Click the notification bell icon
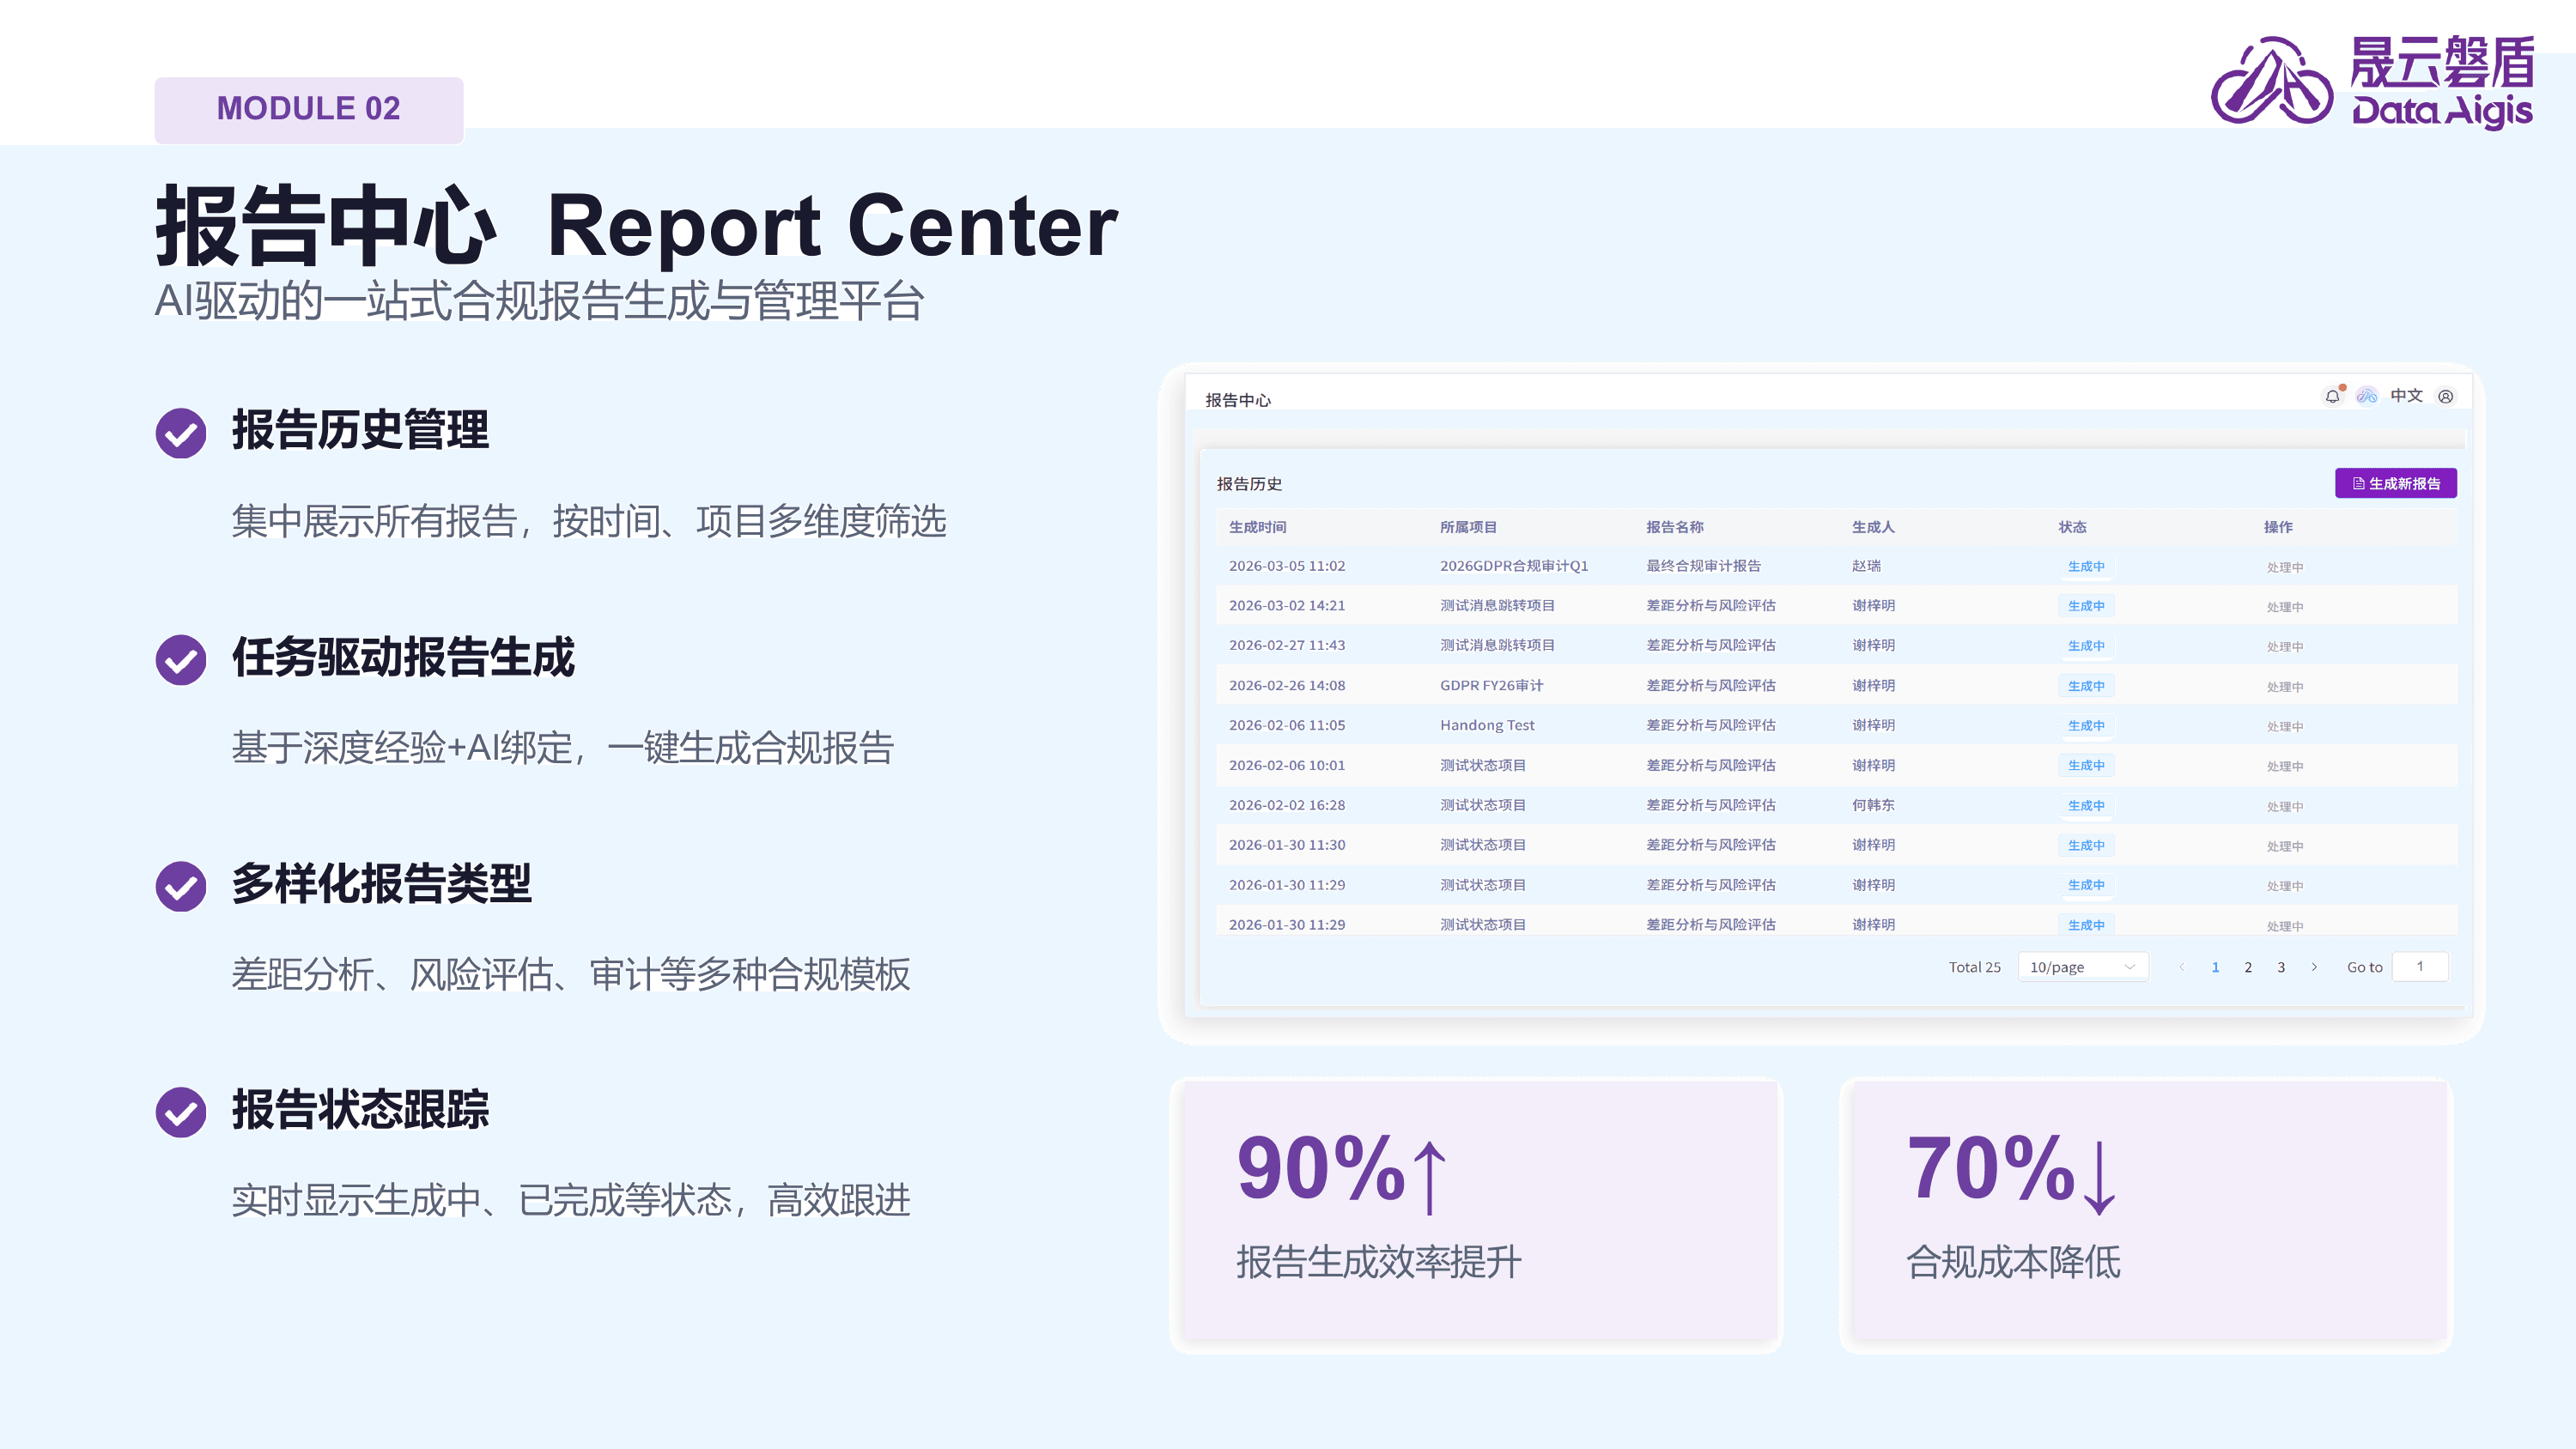2576x1449 pixels. coord(2333,397)
